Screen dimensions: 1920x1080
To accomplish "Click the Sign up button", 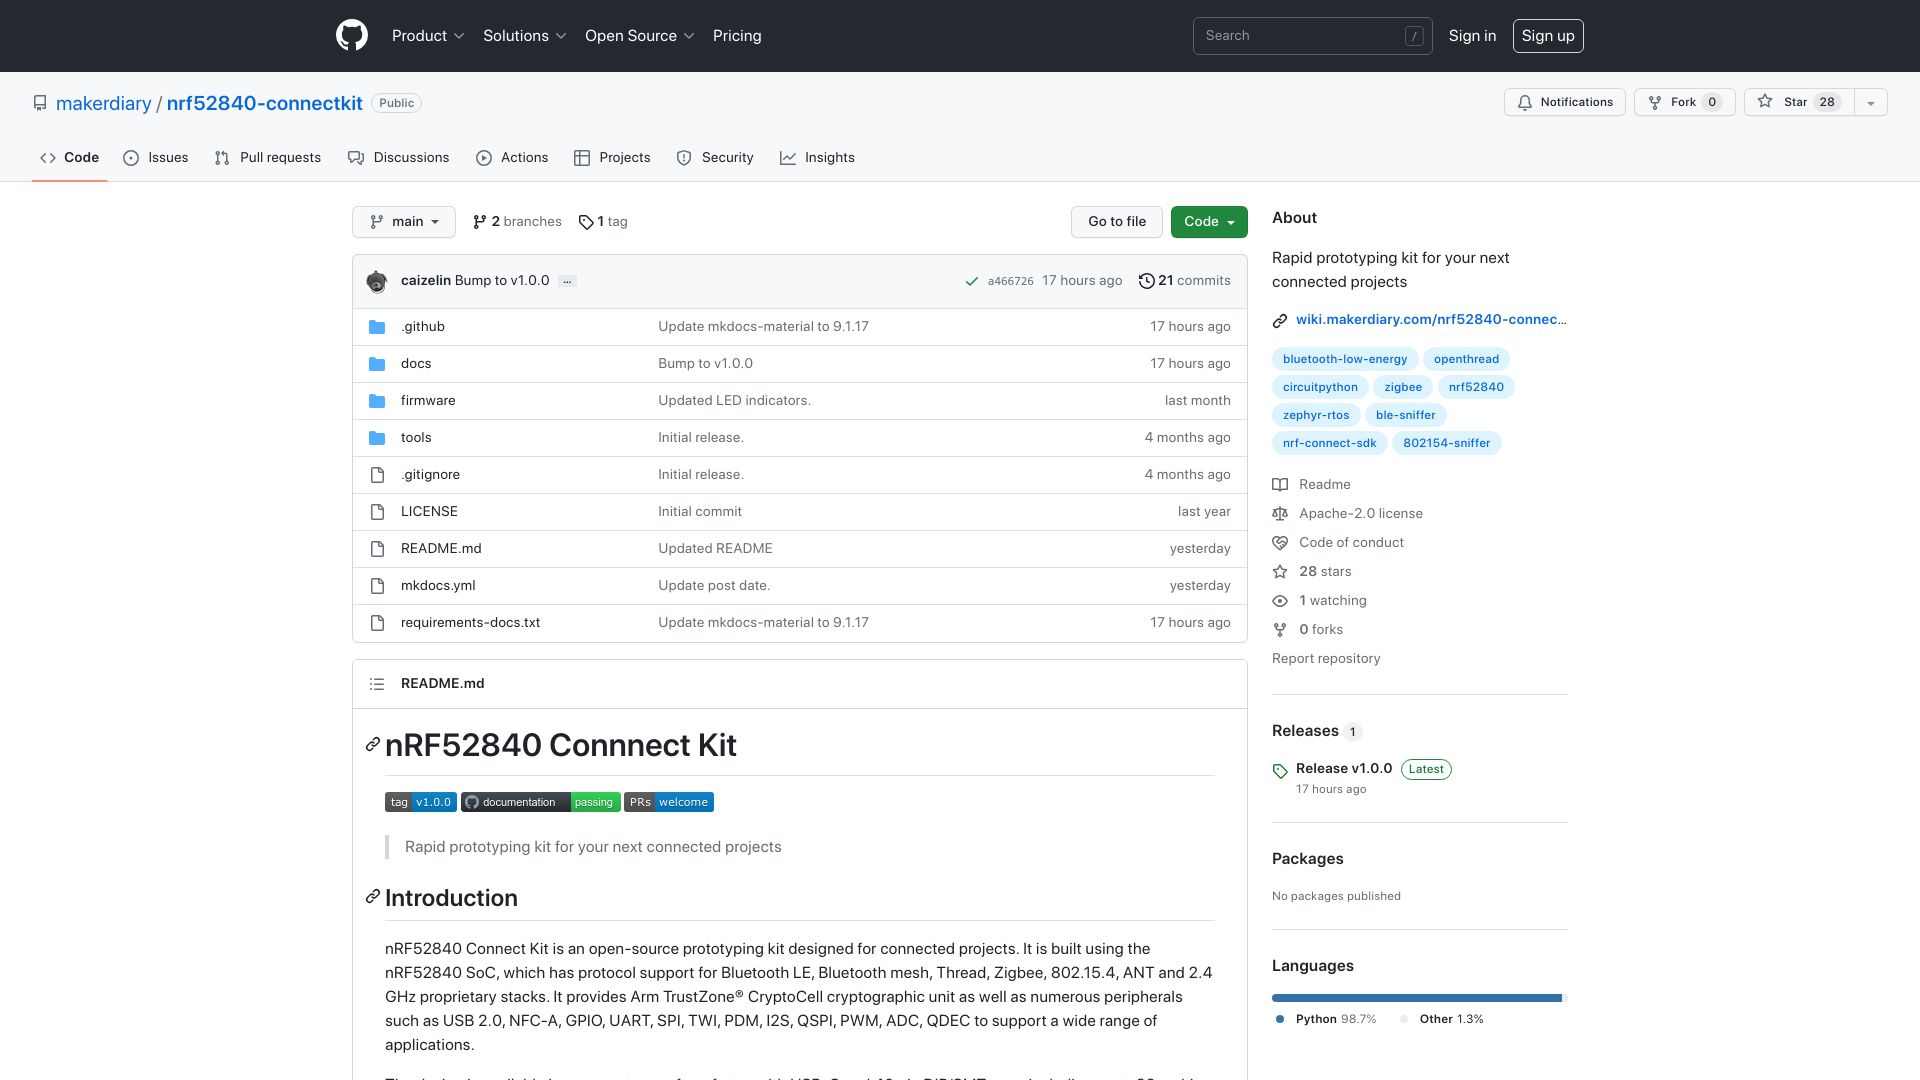I will point(1548,36).
